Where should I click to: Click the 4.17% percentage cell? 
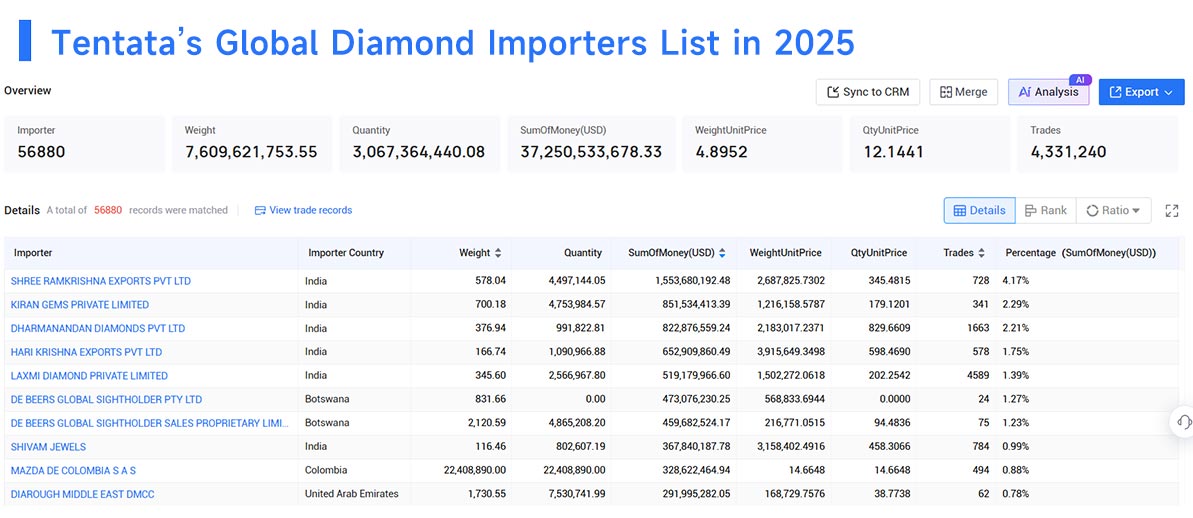click(1016, 281)
